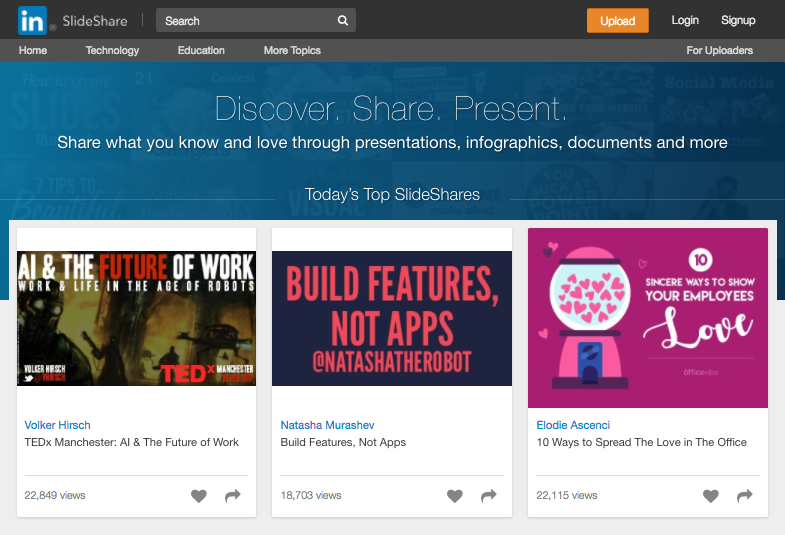The image size is (785, 535).
Task: Click the orange Upload button
Action: click(617, 21)
